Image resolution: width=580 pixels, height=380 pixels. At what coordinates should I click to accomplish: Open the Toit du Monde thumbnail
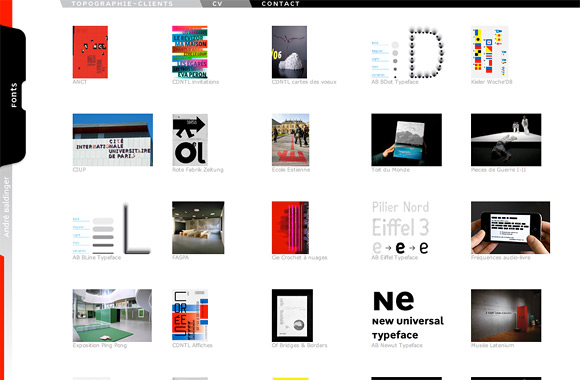pos(407,140)
